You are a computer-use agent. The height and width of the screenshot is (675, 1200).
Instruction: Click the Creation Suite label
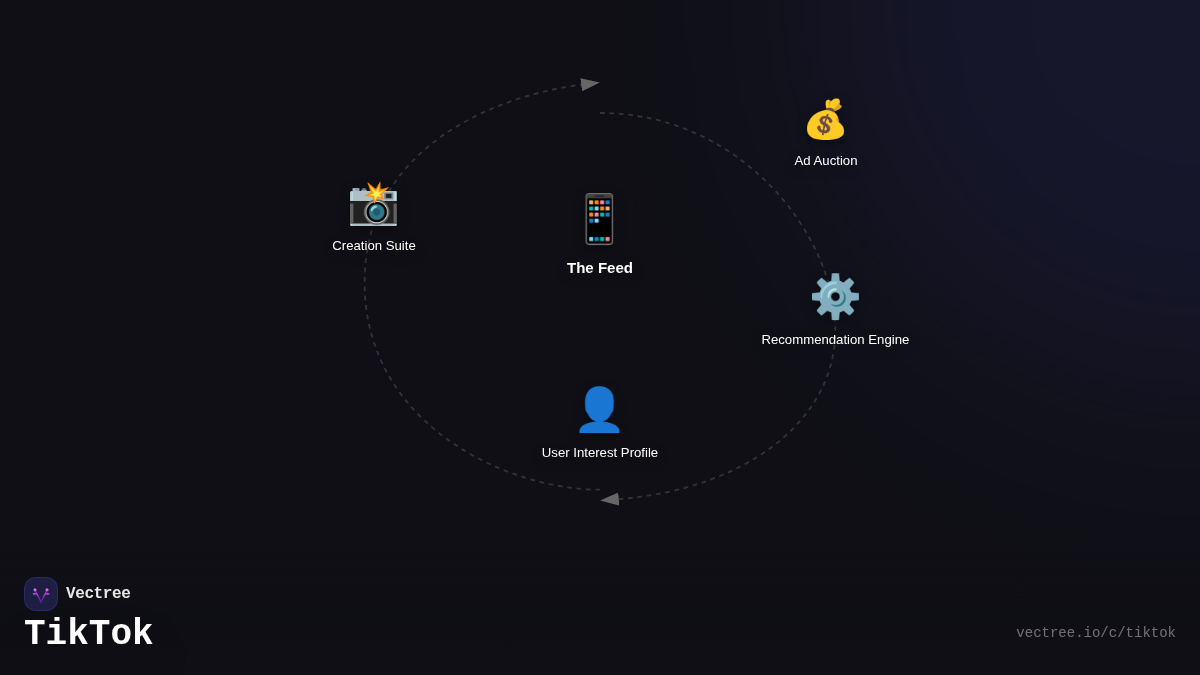pyautogui.click(x=374, y=246)
